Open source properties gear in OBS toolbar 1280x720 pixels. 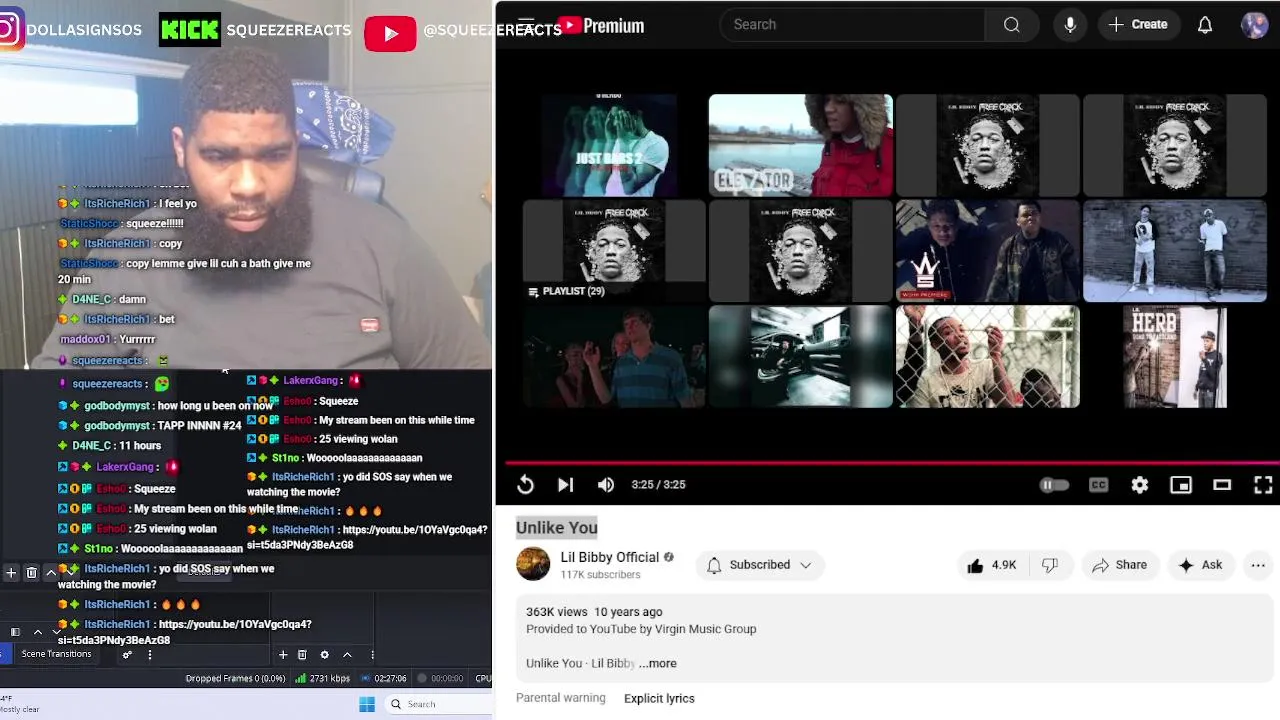click(324, 655)
